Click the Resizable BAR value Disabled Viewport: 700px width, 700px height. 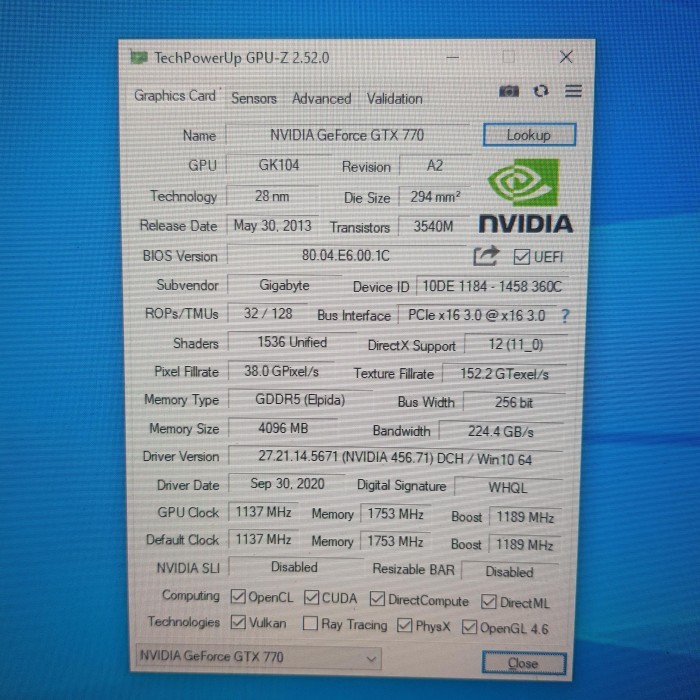tap(509, 572)
